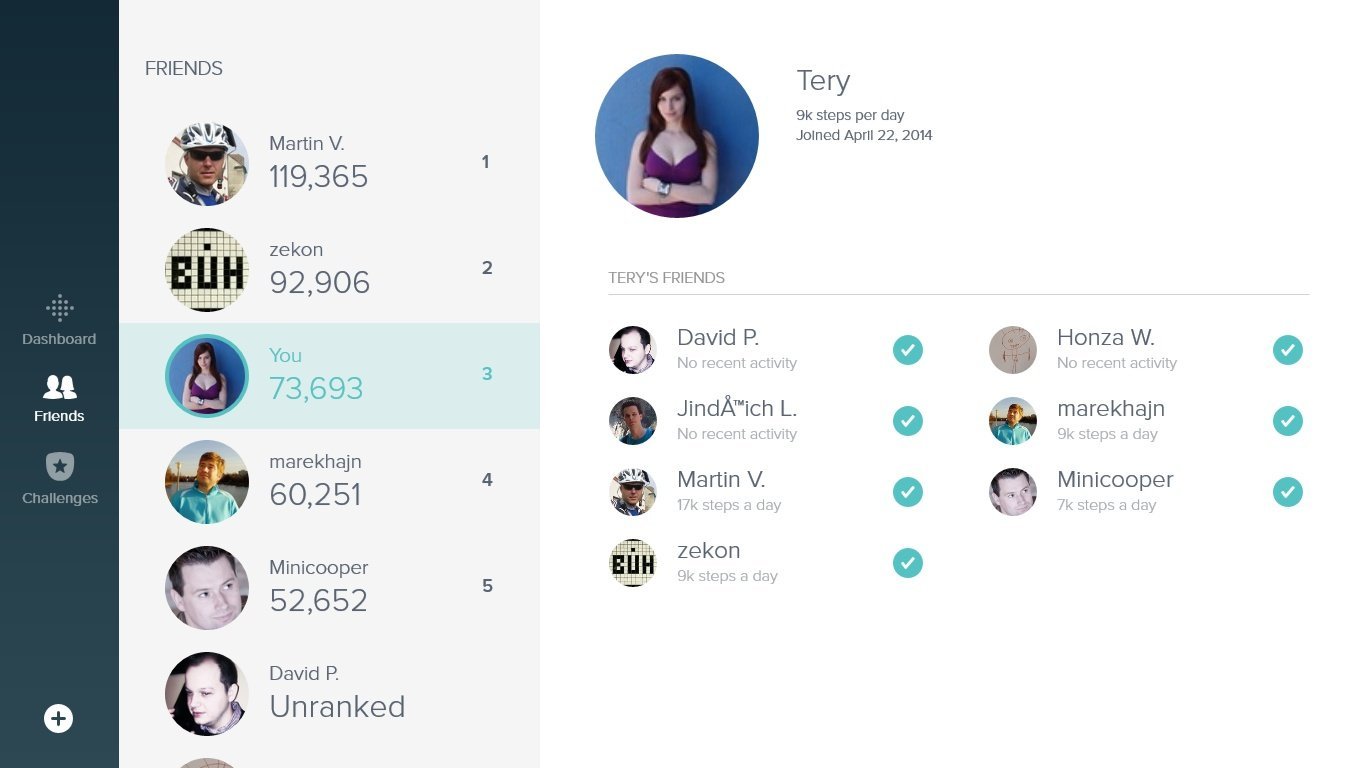Toggle the friend checkmark for David P.

tap(908, 350)
